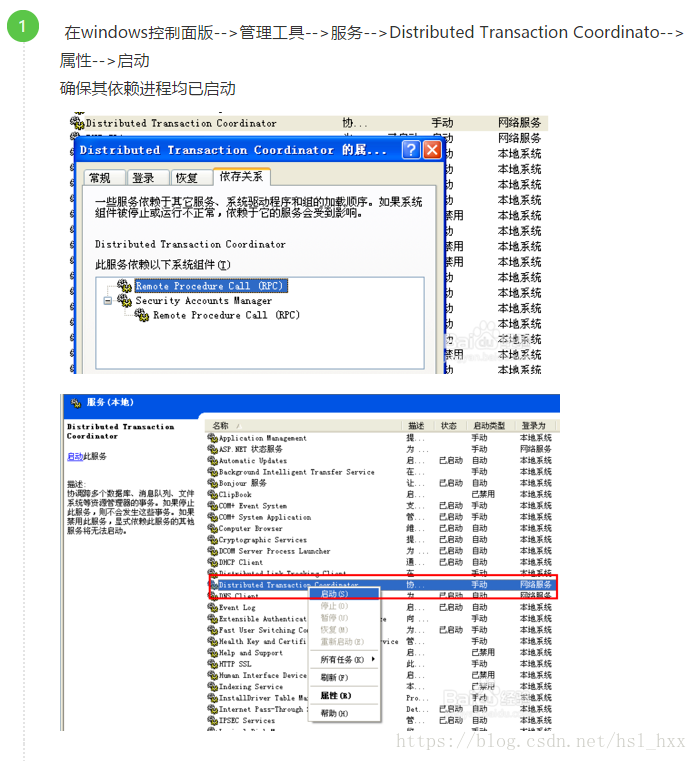The width and height of the screenshot is (697, 761).
Task: Click the ClipBook service gear icon
Action: pyautogui.click(x=213, y=494)
